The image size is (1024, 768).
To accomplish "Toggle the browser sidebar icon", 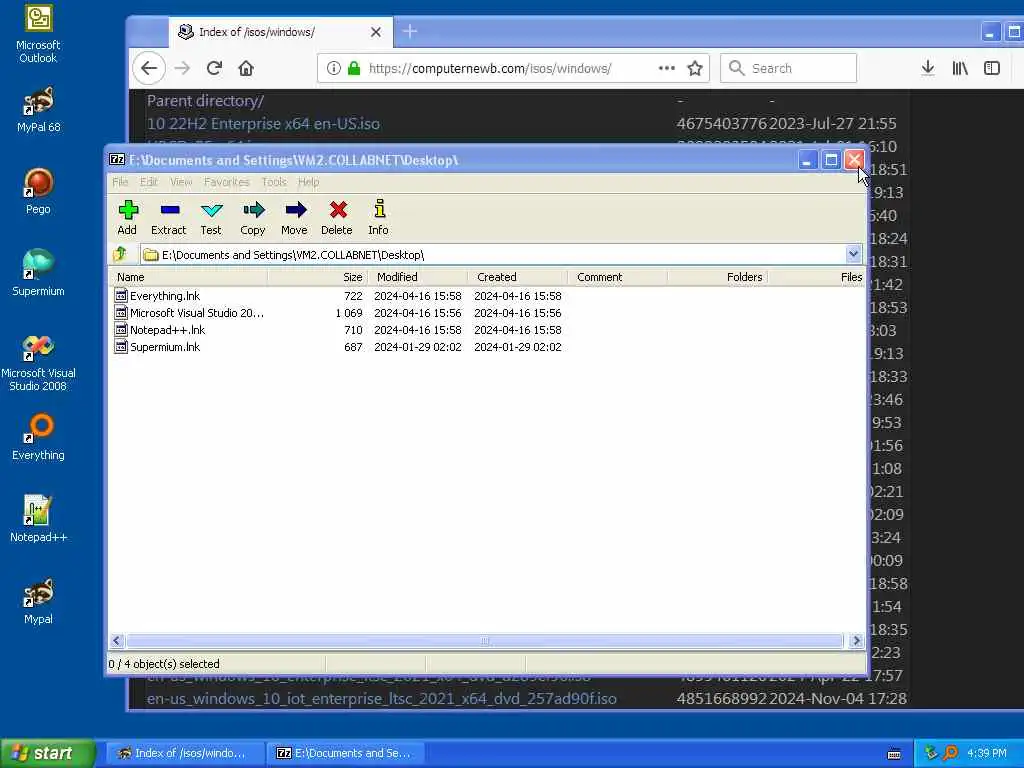I will tap(991, 68).
